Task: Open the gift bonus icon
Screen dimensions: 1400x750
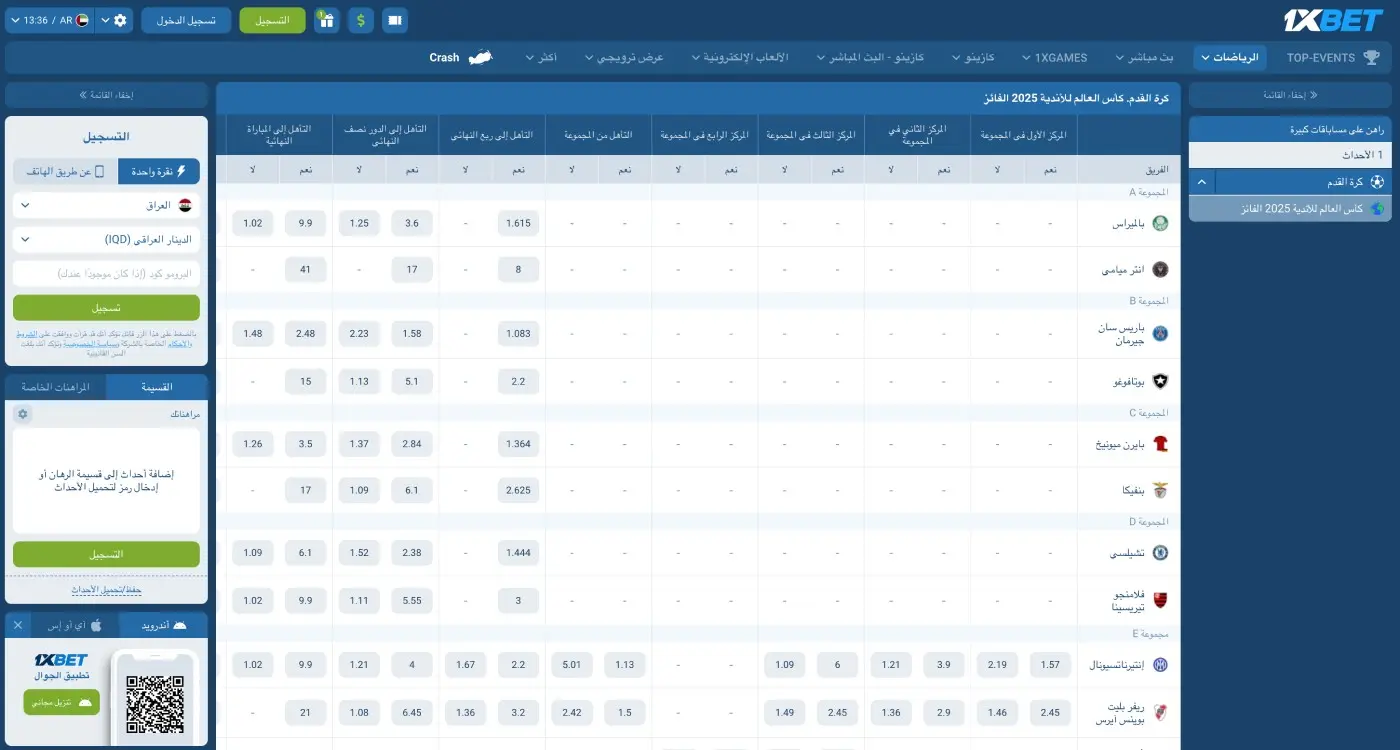Action: point(326,20)
